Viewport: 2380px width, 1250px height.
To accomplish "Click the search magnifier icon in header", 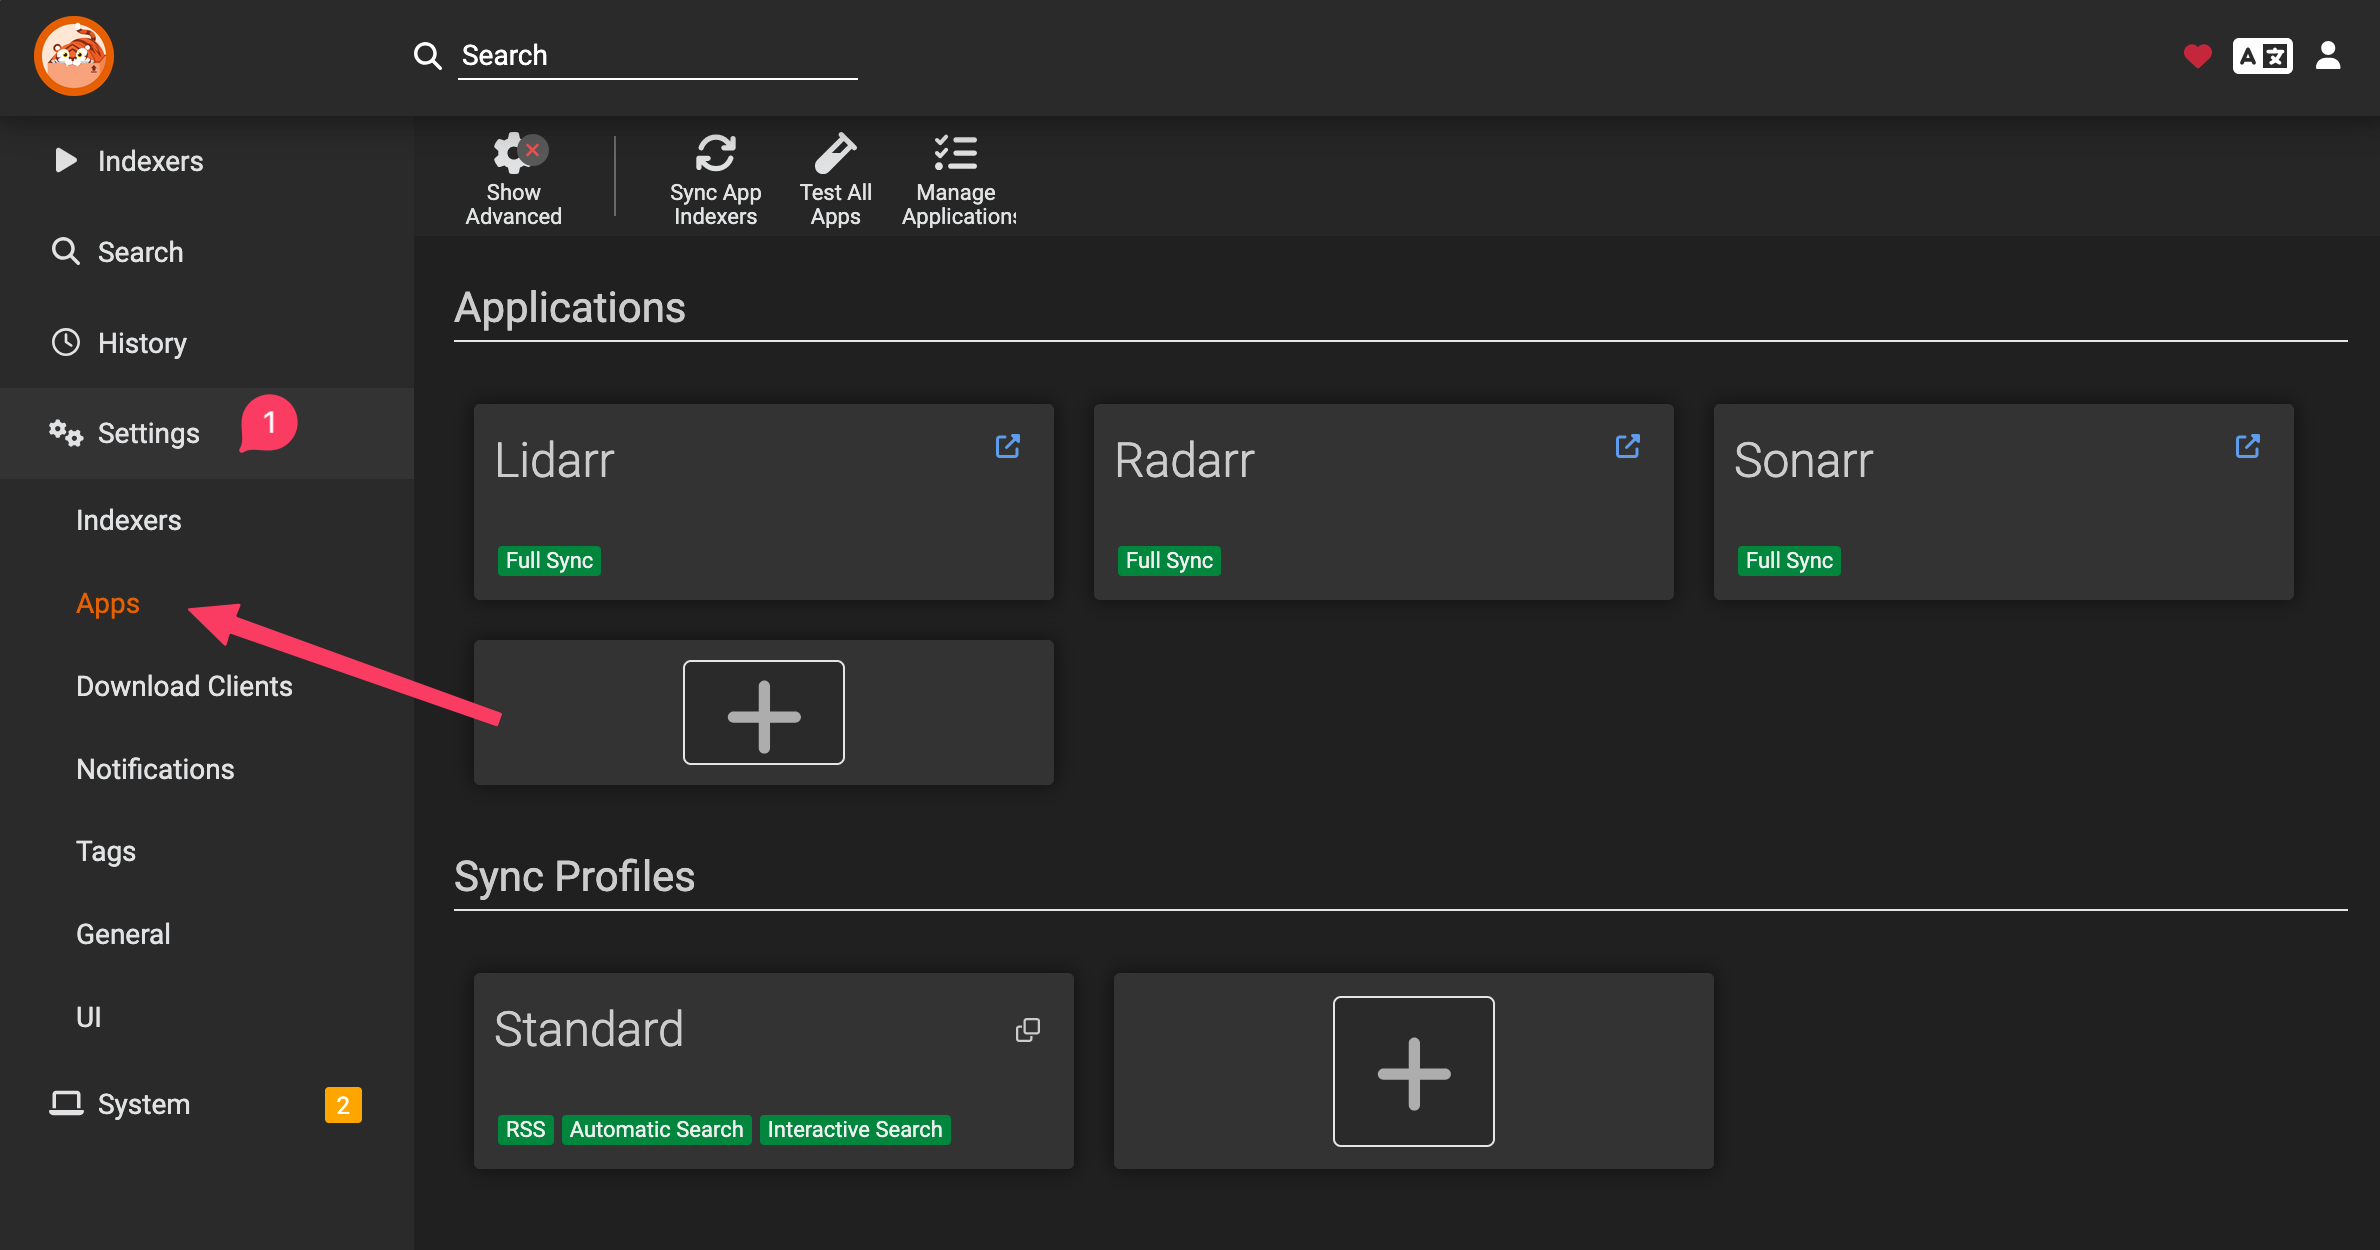I will 428,56.
